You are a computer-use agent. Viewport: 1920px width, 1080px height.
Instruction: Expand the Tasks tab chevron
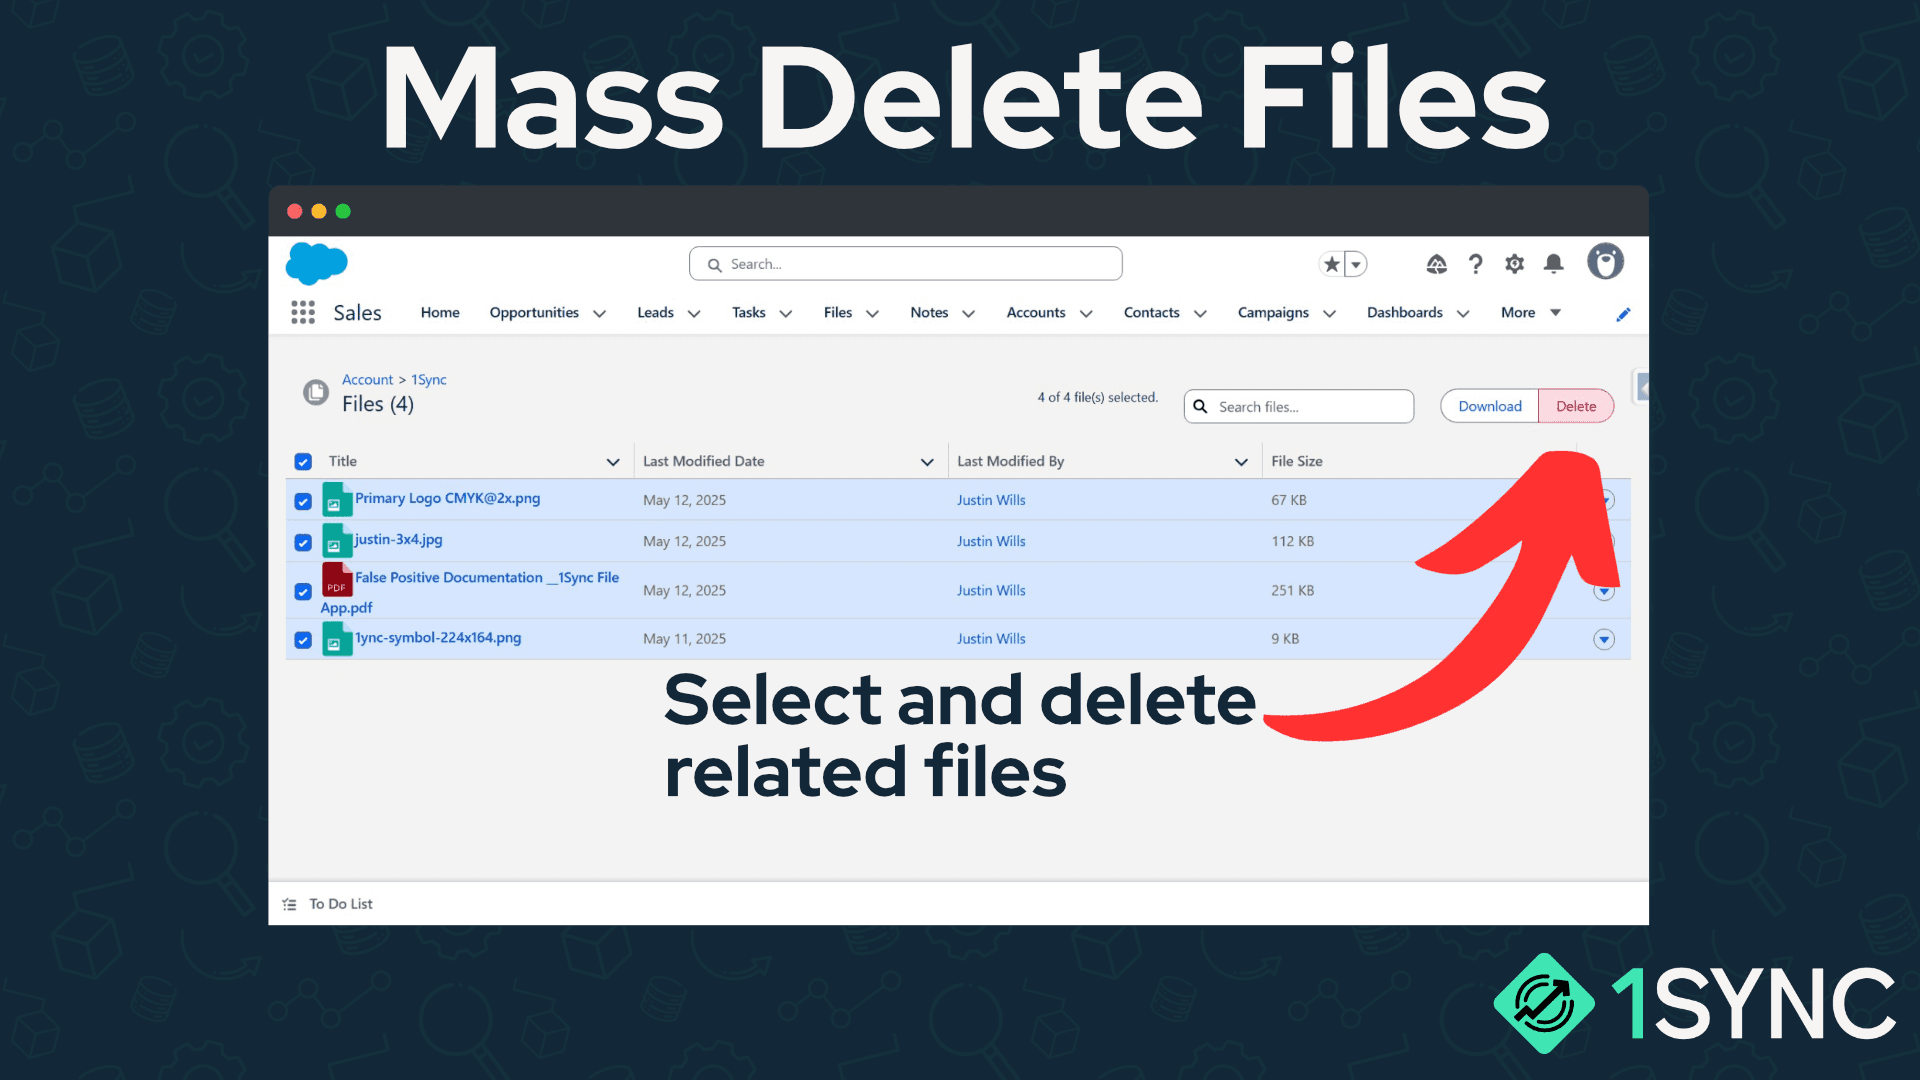coord(786,314)
